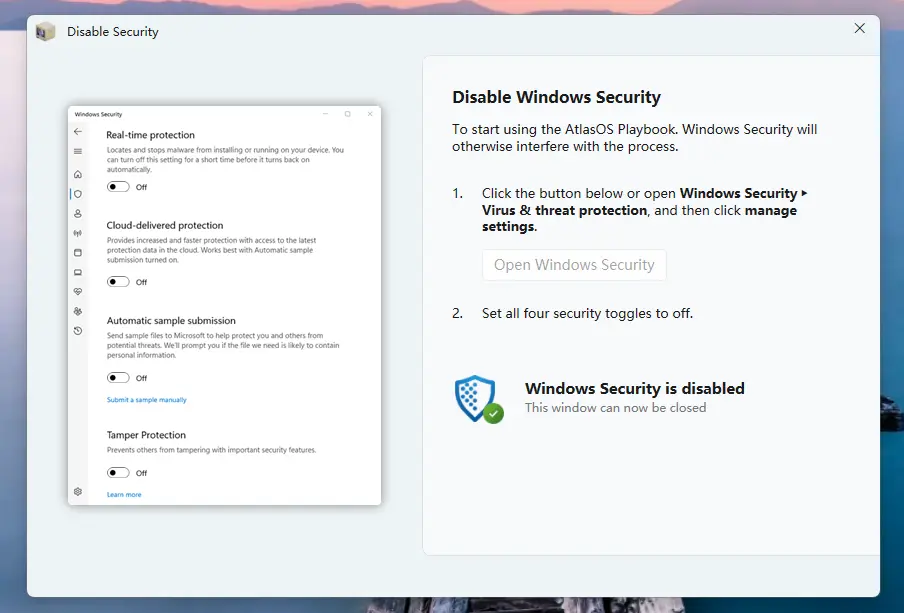904x613 pixels.
Task: Select Device performance heart icon in sidebar
Action: [x=78, y=292]
